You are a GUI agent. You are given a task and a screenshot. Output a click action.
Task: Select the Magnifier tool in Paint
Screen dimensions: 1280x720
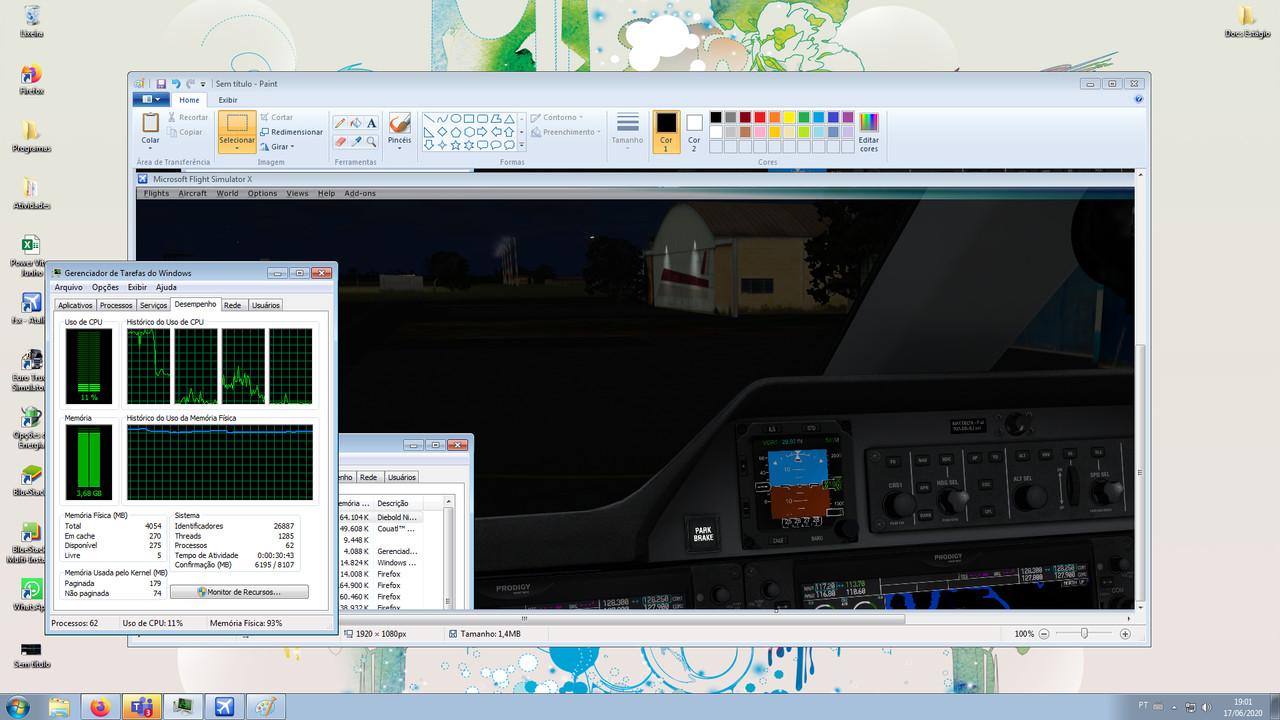(371, 142)
